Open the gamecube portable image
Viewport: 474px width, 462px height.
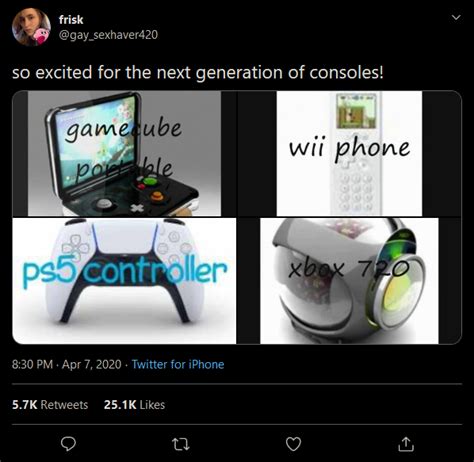point(124,153)
